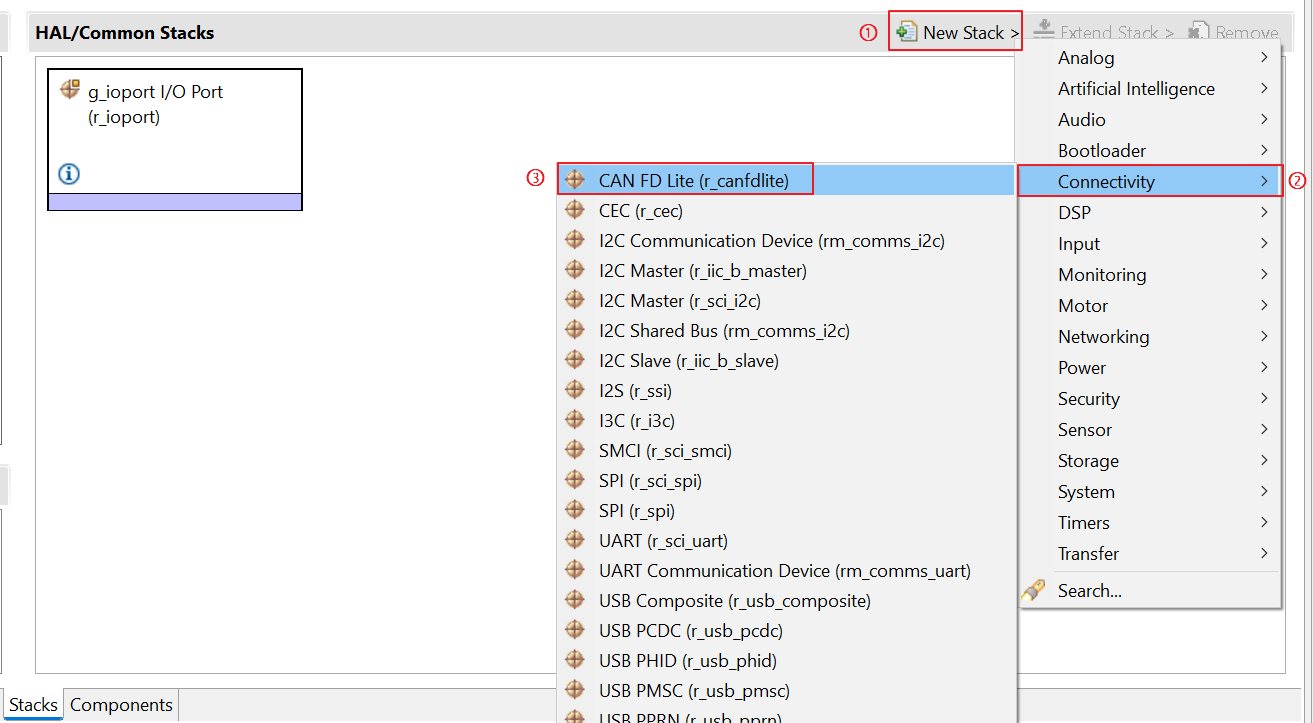Viewport: 1313px width, 723px height.
Task: Click the icon beside CAN FD Lite entry
Action: coord(575,180)
